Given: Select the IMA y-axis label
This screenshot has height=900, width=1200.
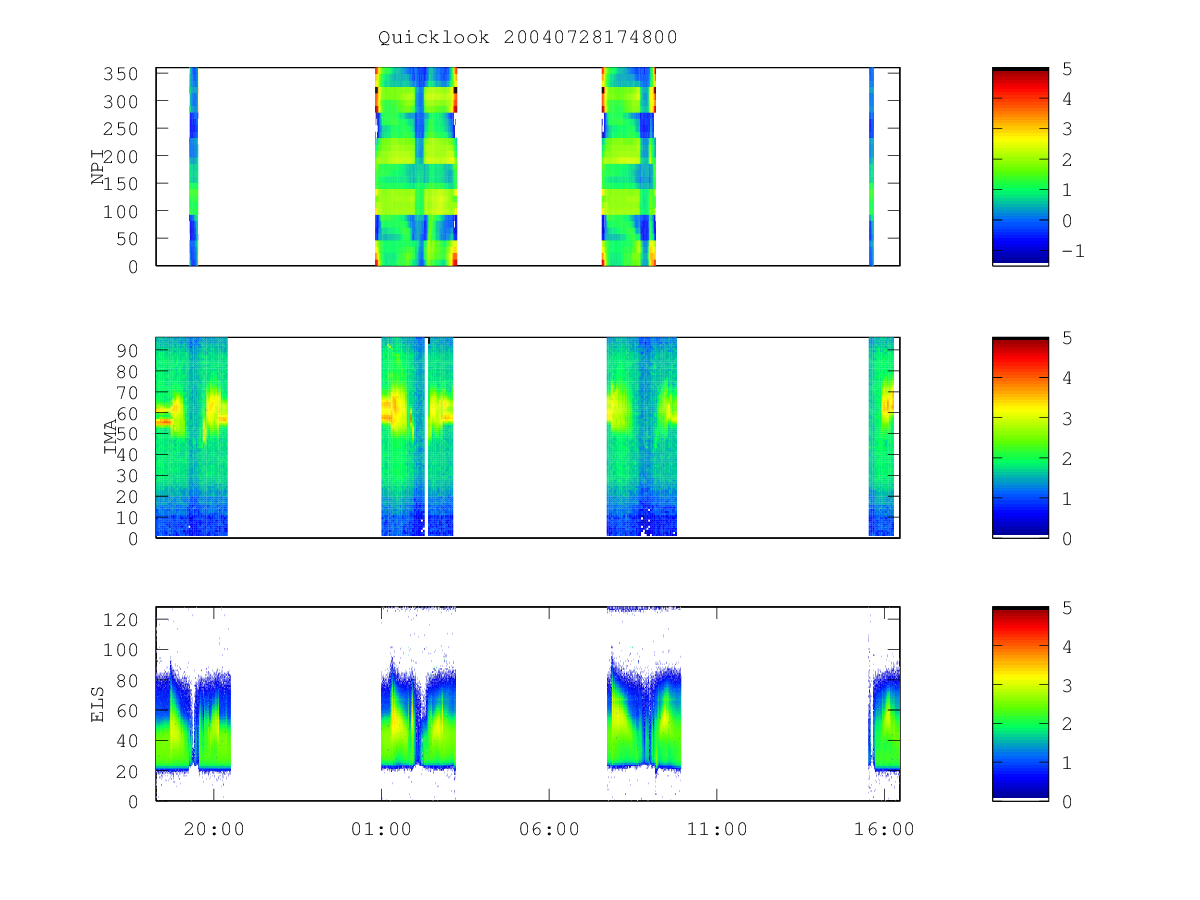Looking at the screenshot, I should click(112, 437).
